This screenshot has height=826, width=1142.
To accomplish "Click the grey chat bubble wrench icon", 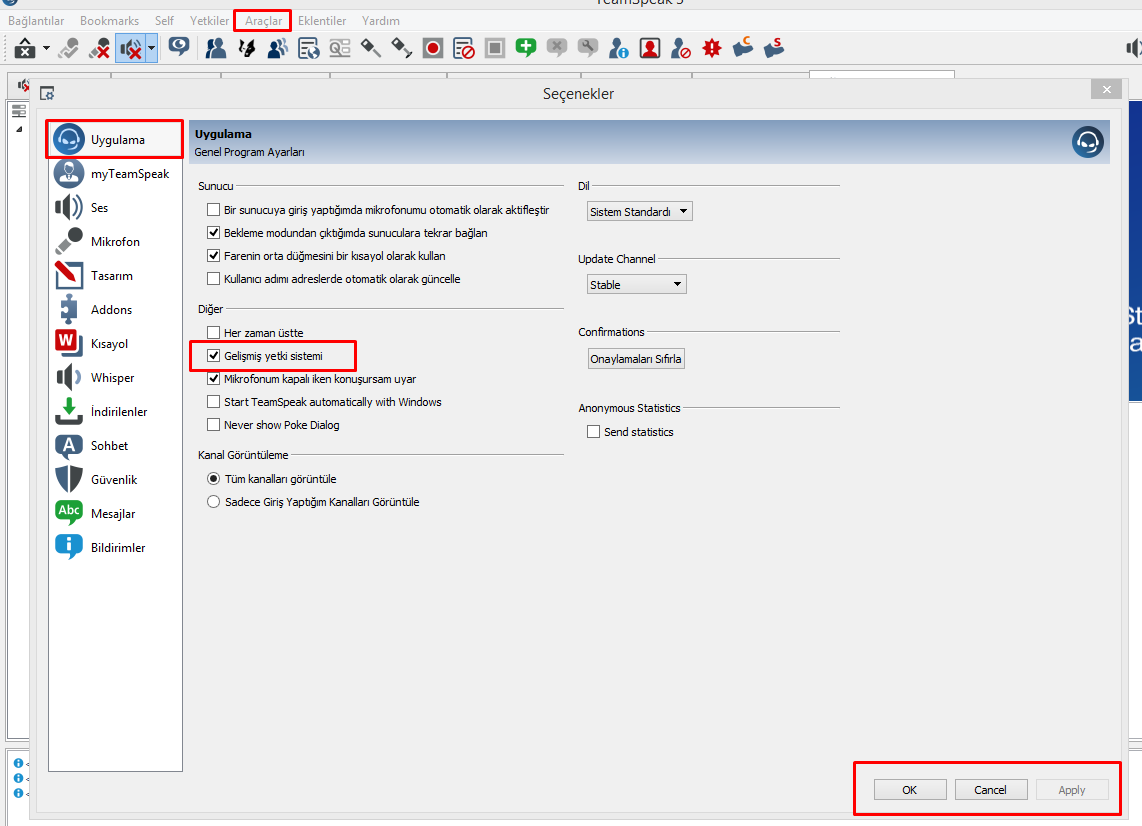I will pos(587,48).
